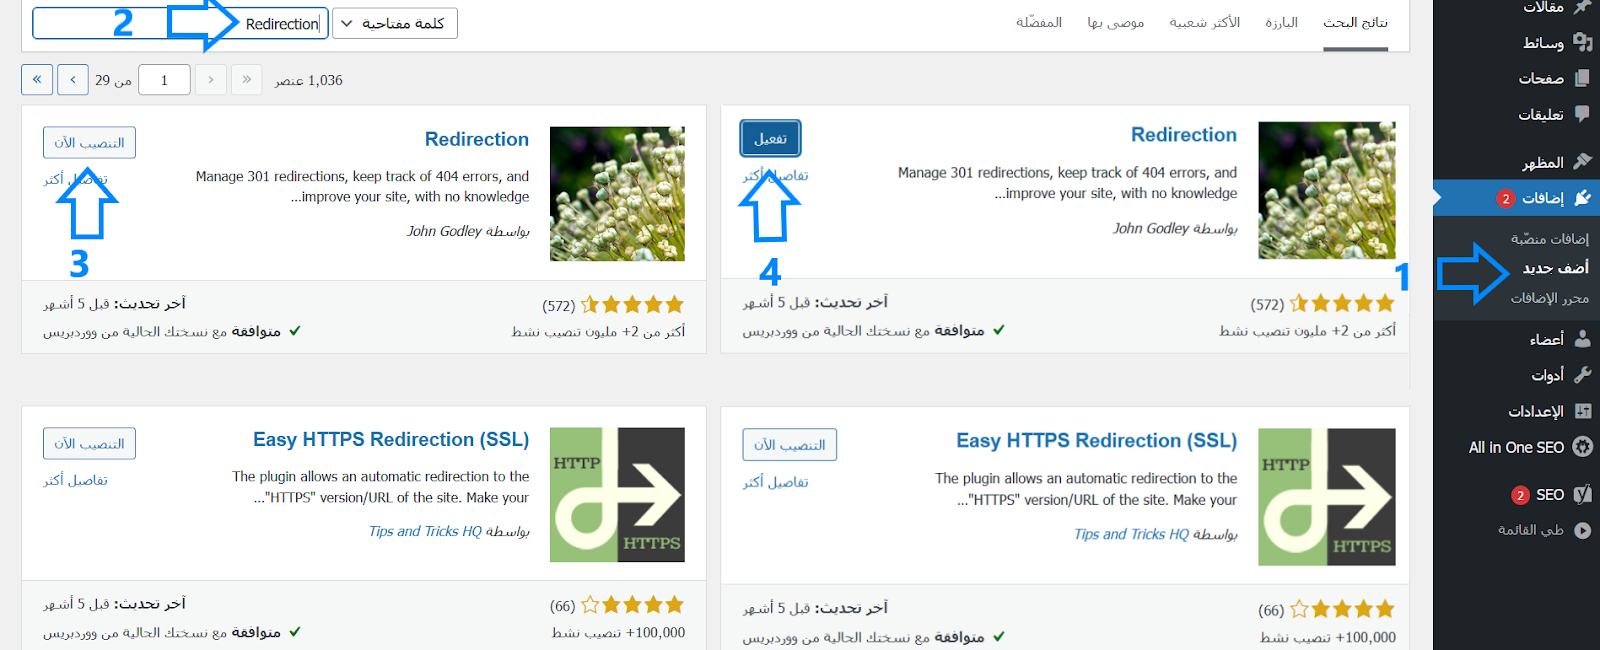Click John Godley author name in the تفعيل Redirection card
Image resolution: width=1600 pixels, height=650 pixels.
click(1151, 228)
